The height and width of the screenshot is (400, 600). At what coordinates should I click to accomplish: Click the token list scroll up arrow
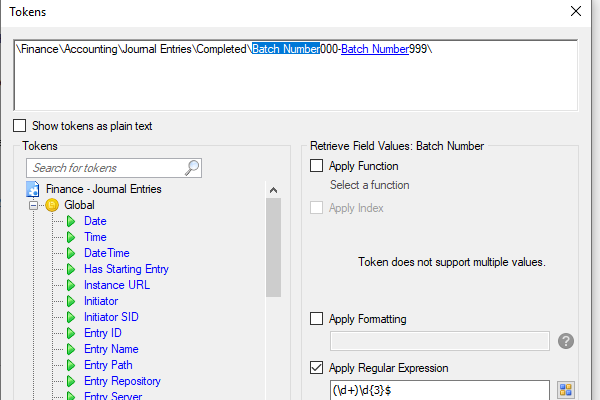pos(273,190)
